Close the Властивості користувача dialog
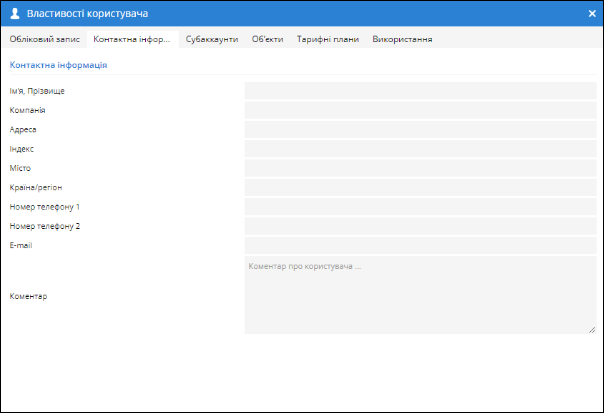 592,14
